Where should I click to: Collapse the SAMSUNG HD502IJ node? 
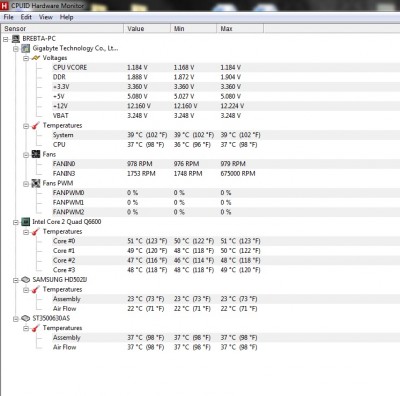click(x=16, y=280)
